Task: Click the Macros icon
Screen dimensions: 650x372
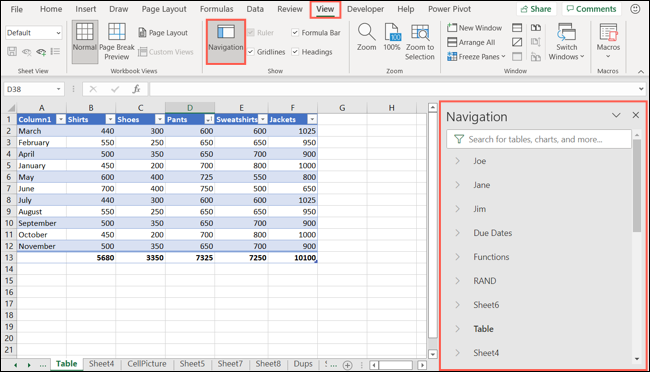Action: 608,32
